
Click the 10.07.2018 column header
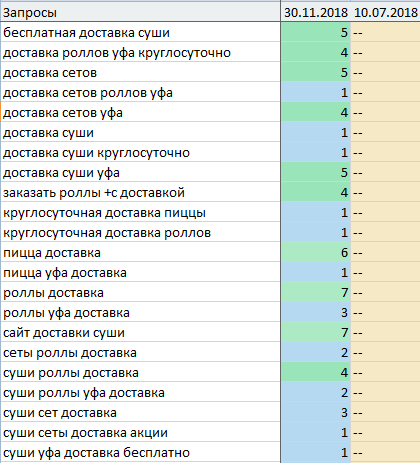coord(385,12)
